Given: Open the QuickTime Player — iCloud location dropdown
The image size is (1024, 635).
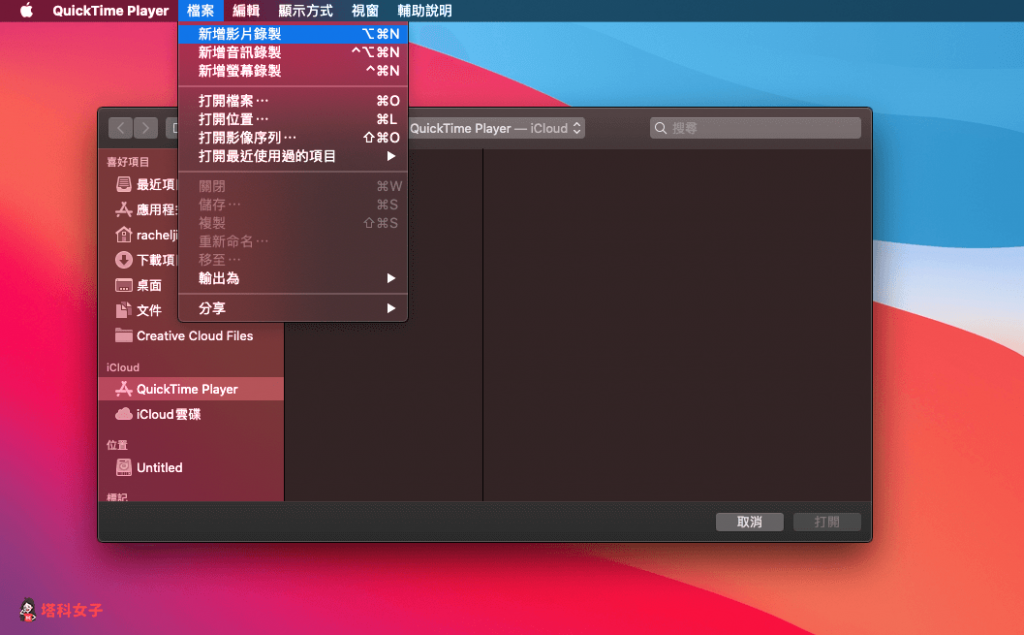Looking at the screenshot, I should (x=496, y=128).
